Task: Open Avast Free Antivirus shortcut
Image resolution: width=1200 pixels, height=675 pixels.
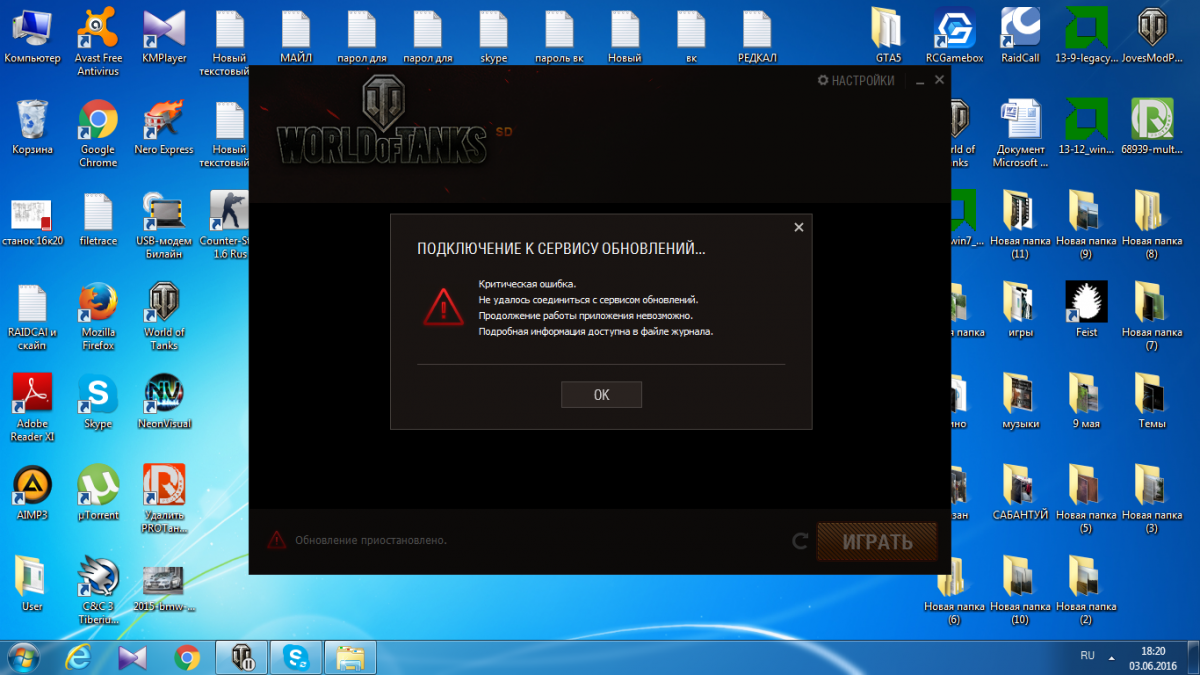Action: point(98,43)
